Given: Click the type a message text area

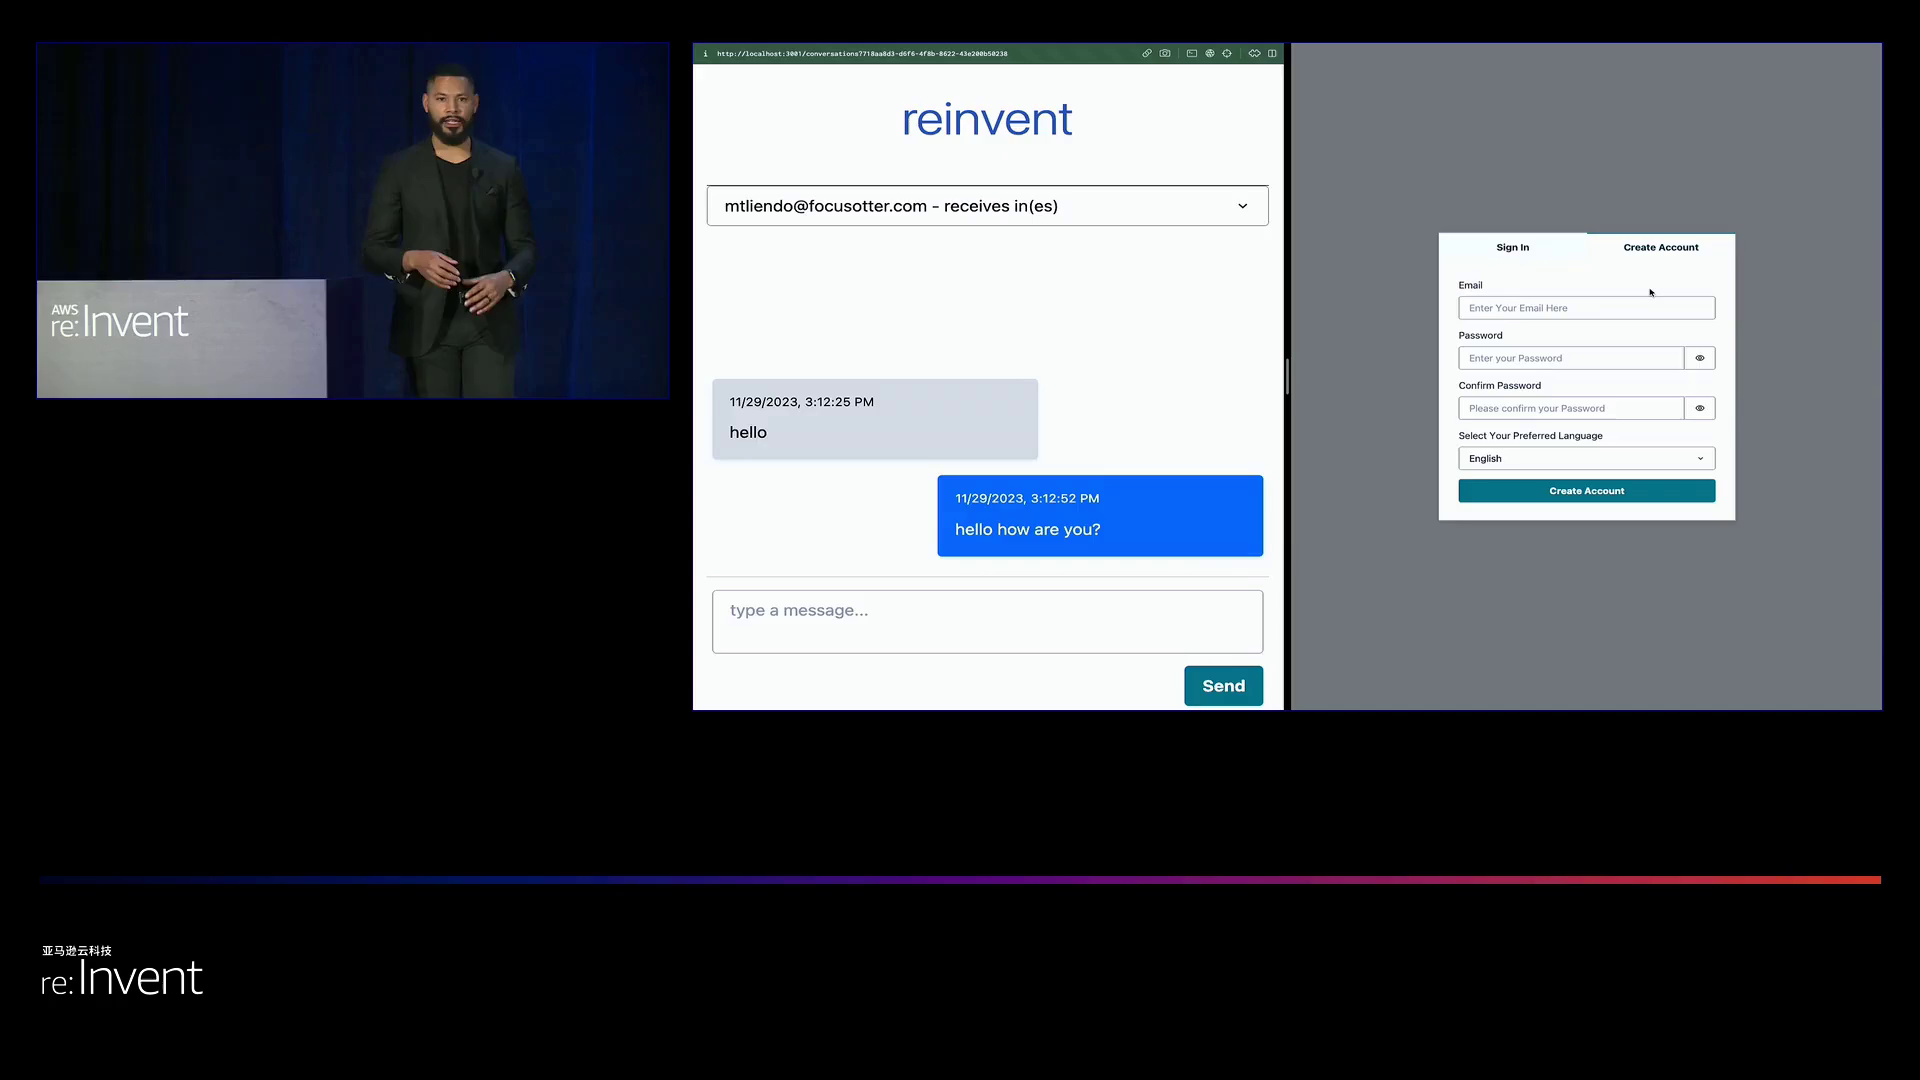Looking at the screenshot, I should (987, 622).
